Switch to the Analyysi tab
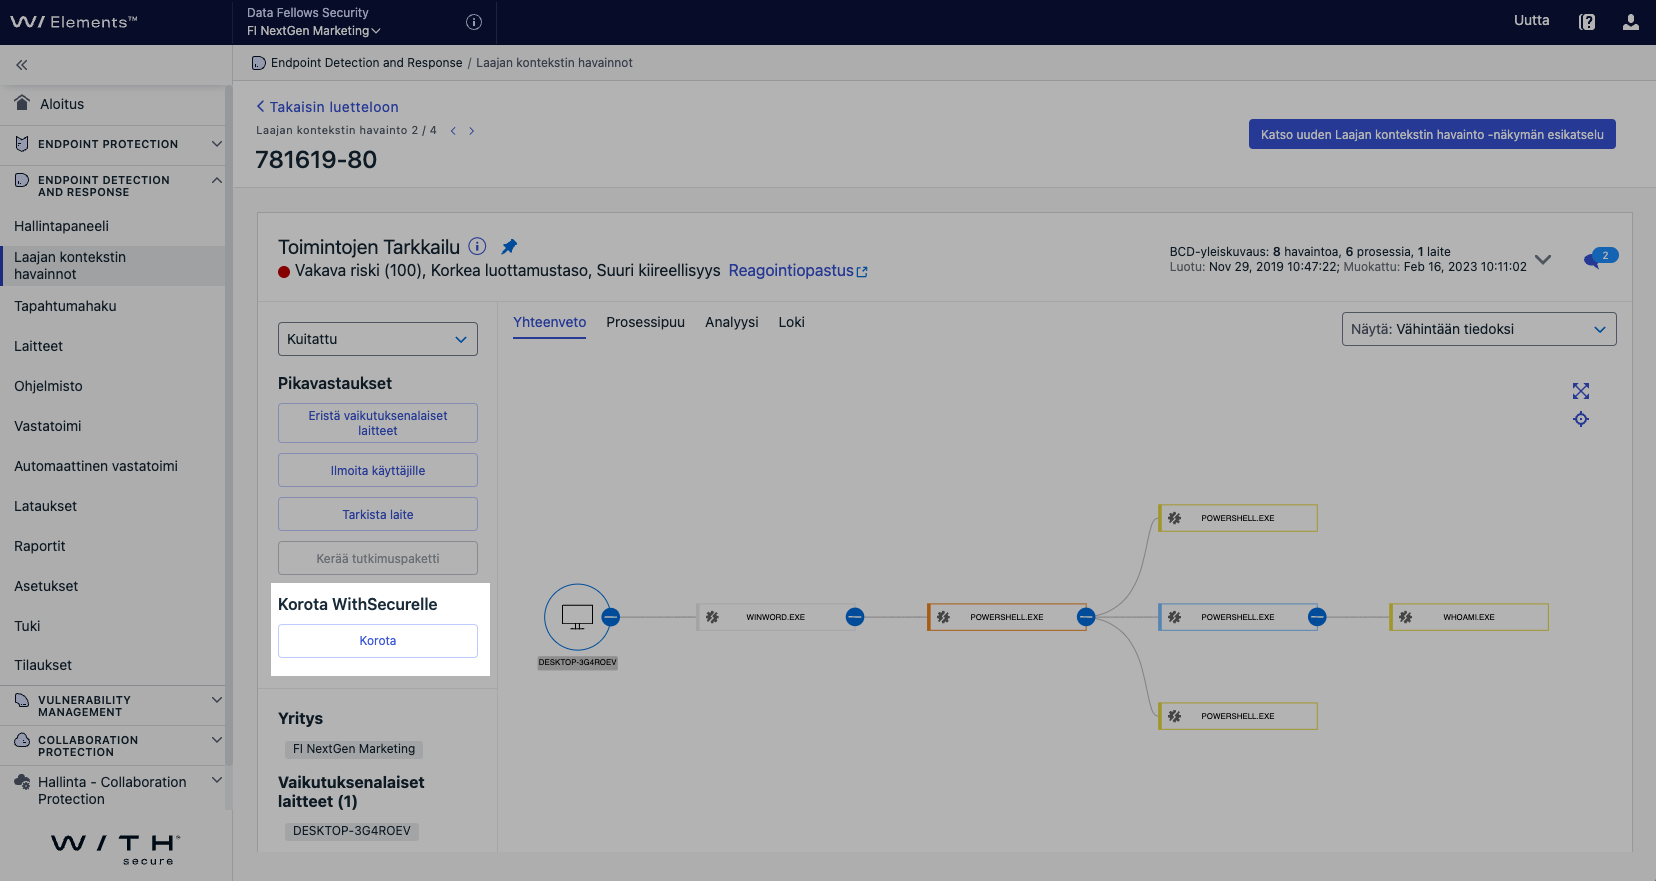 [x=731, y=322]
